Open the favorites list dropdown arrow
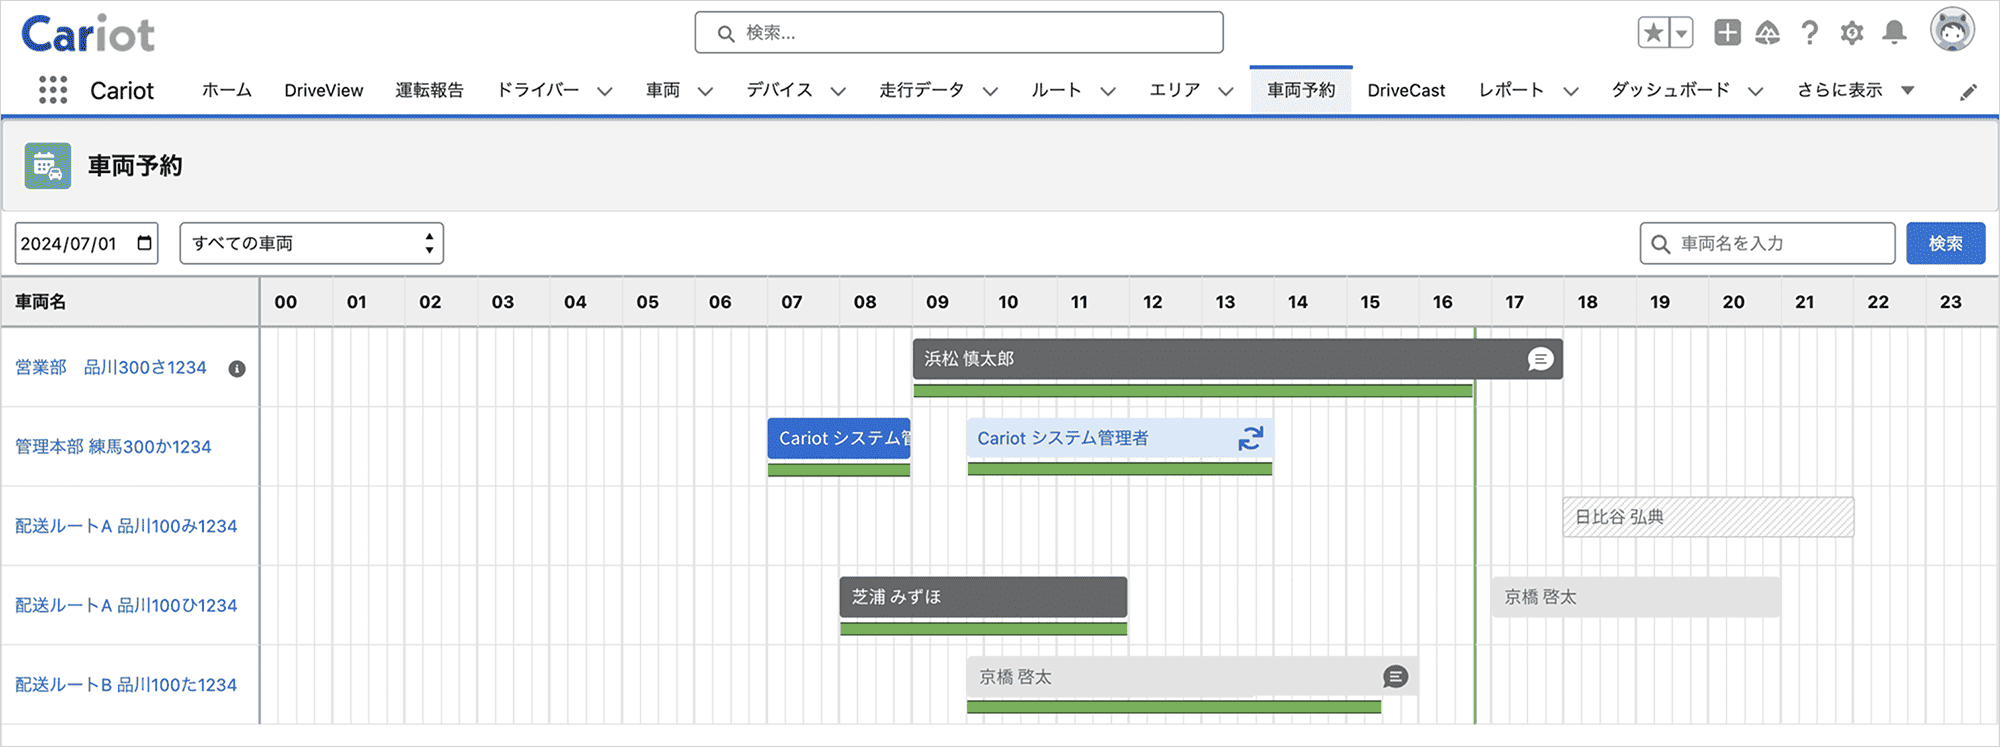The image size is (2000, 747). coord(1682,33)
